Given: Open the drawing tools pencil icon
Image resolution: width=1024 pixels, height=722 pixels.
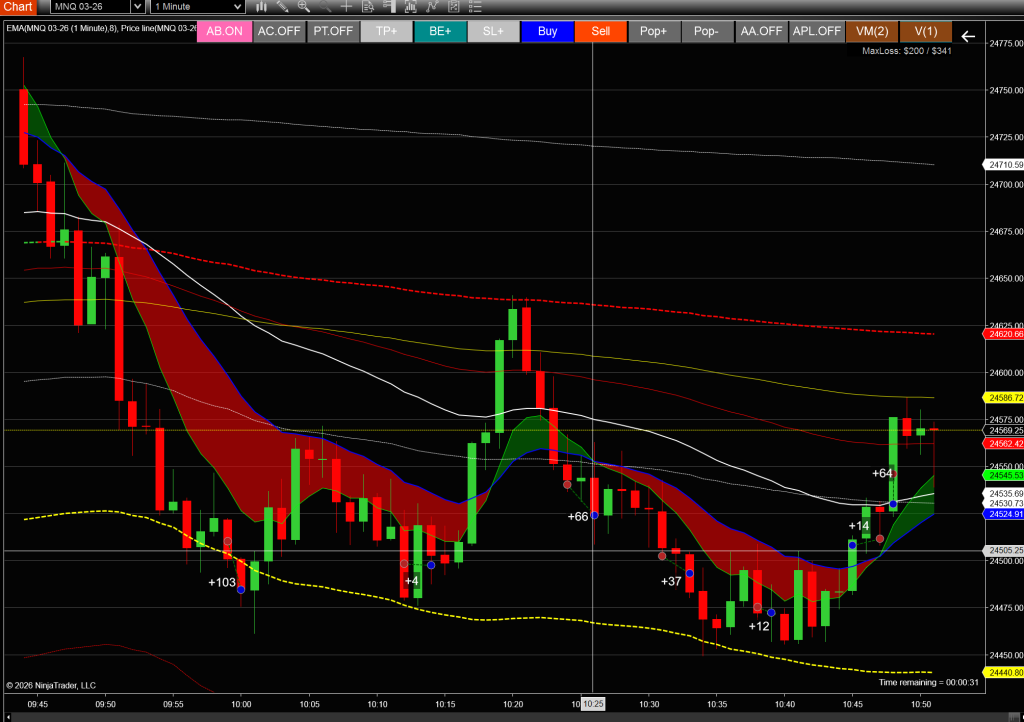Looking at the screenshot, I should [282, 6].
